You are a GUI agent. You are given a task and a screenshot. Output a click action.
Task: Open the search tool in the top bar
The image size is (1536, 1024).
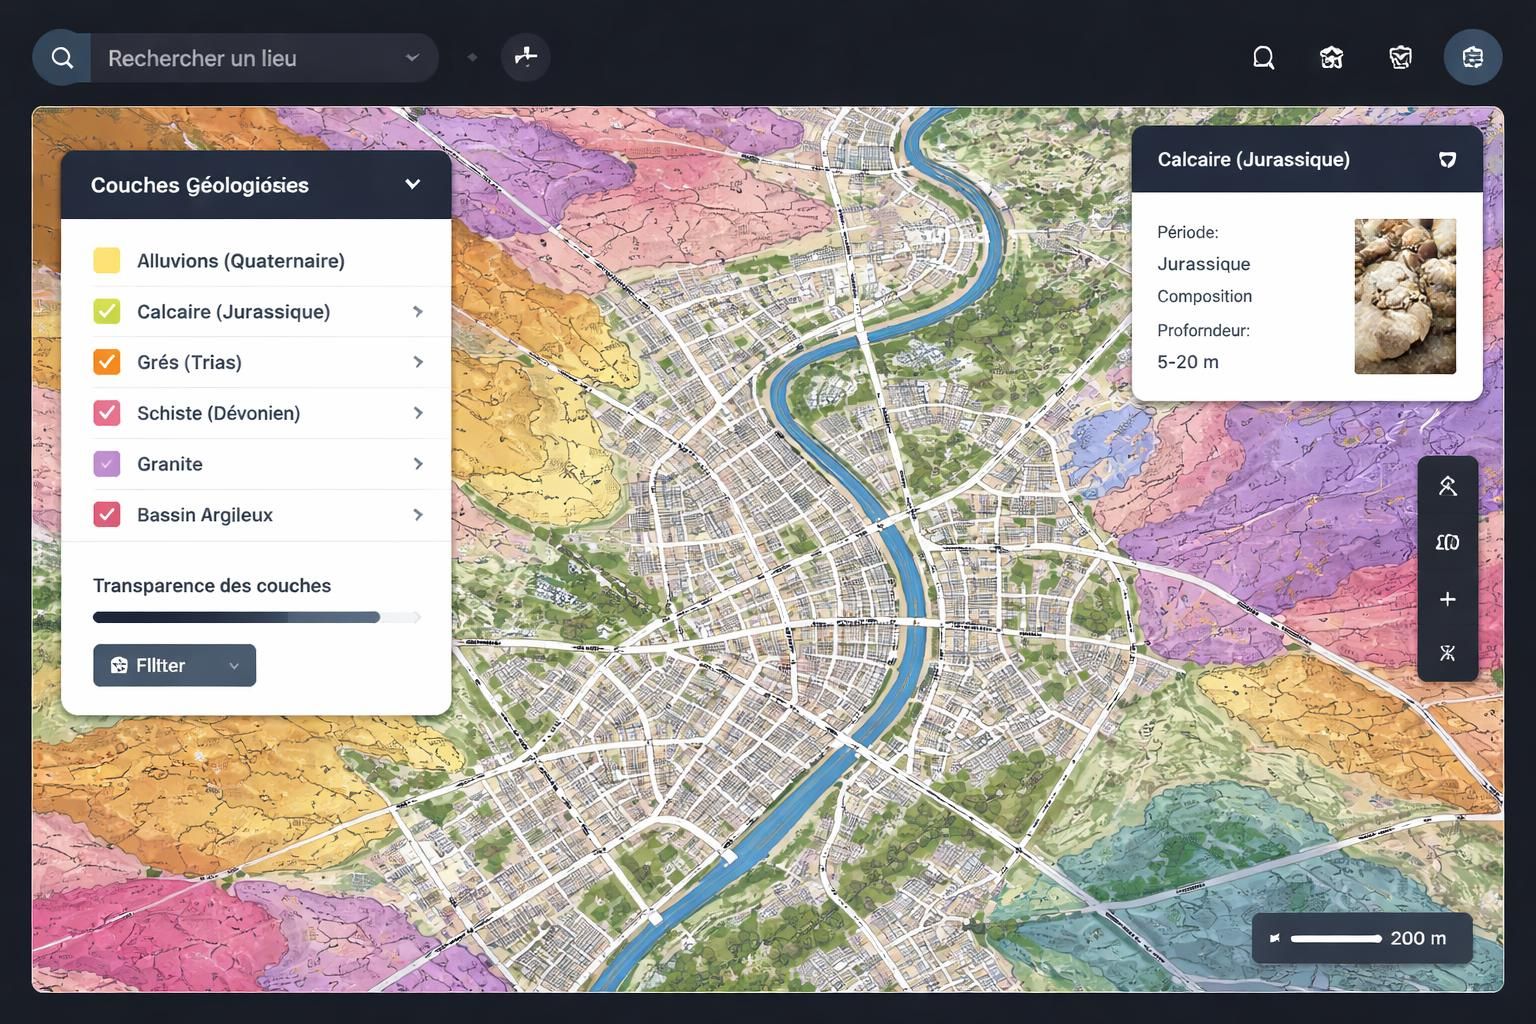coord(61,57)
